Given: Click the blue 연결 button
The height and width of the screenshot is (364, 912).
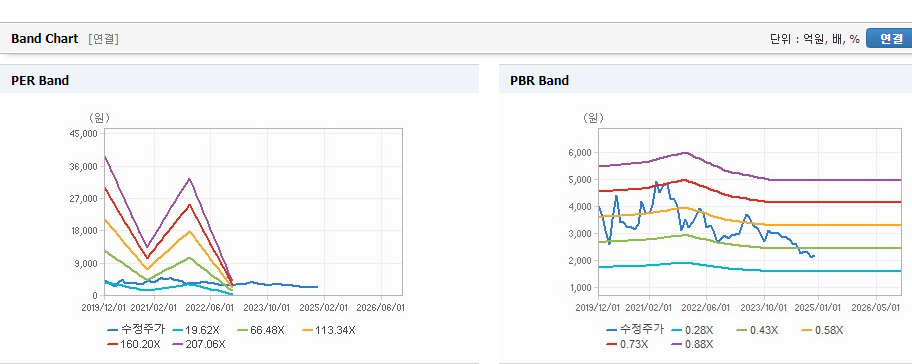Looking at the screenshot, I should tap(889, 39).
